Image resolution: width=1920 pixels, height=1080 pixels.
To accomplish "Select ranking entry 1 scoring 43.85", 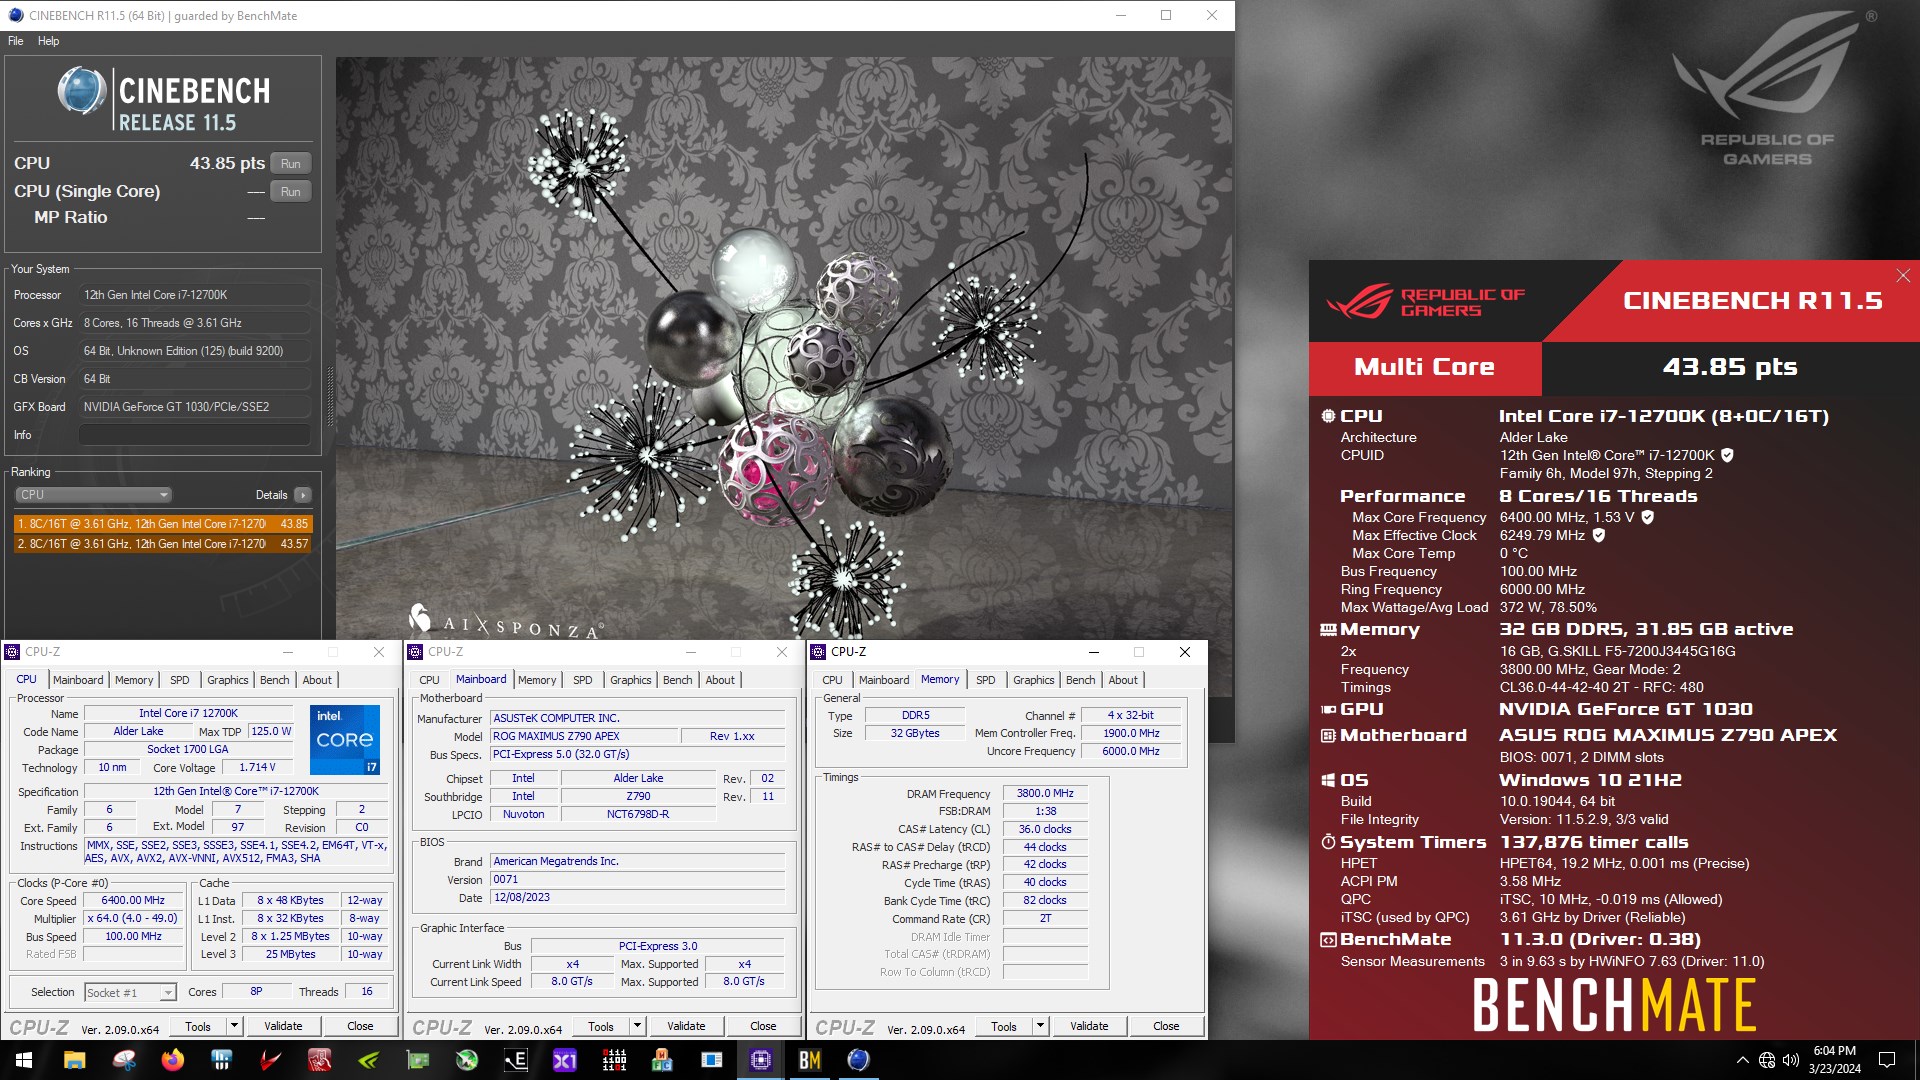I will pyautogui.click(x=163, y=524).
